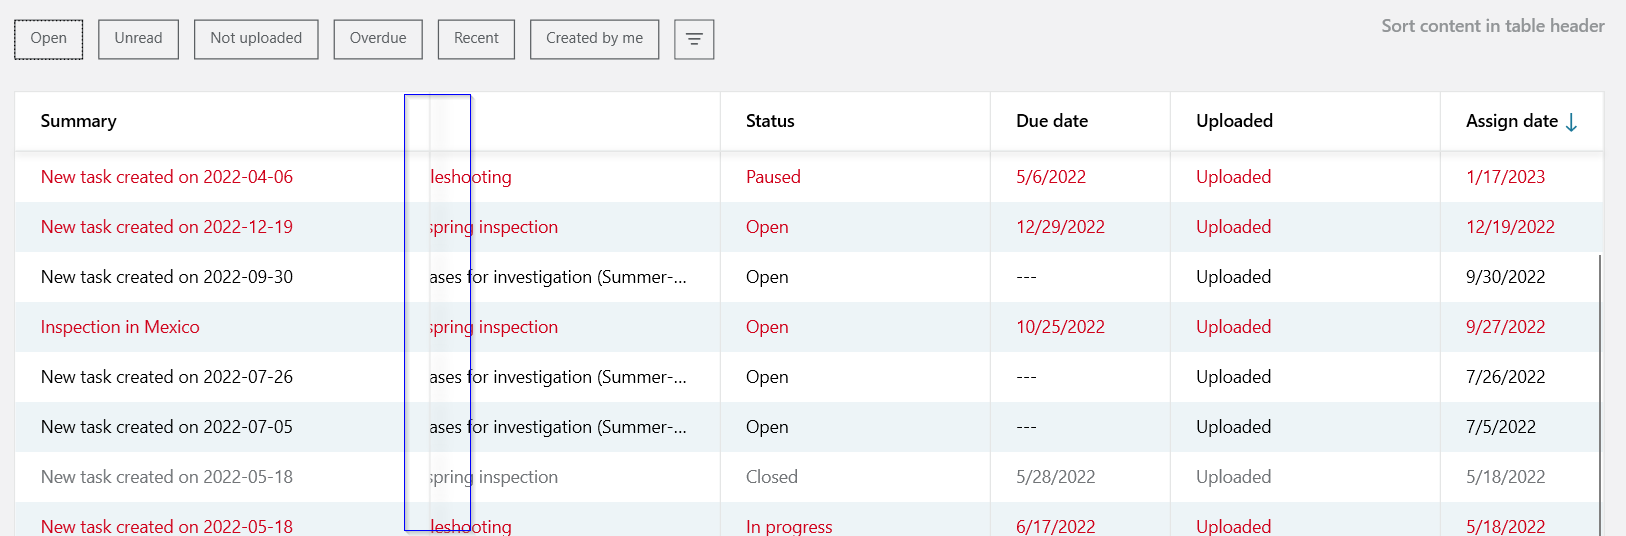Enable the Not uploaded filter
This screenshot has height=536, width=1626.
[256, 39]
